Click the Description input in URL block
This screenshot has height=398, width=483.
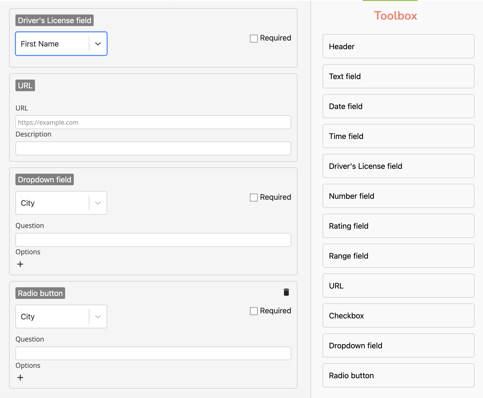pos(153,148)
